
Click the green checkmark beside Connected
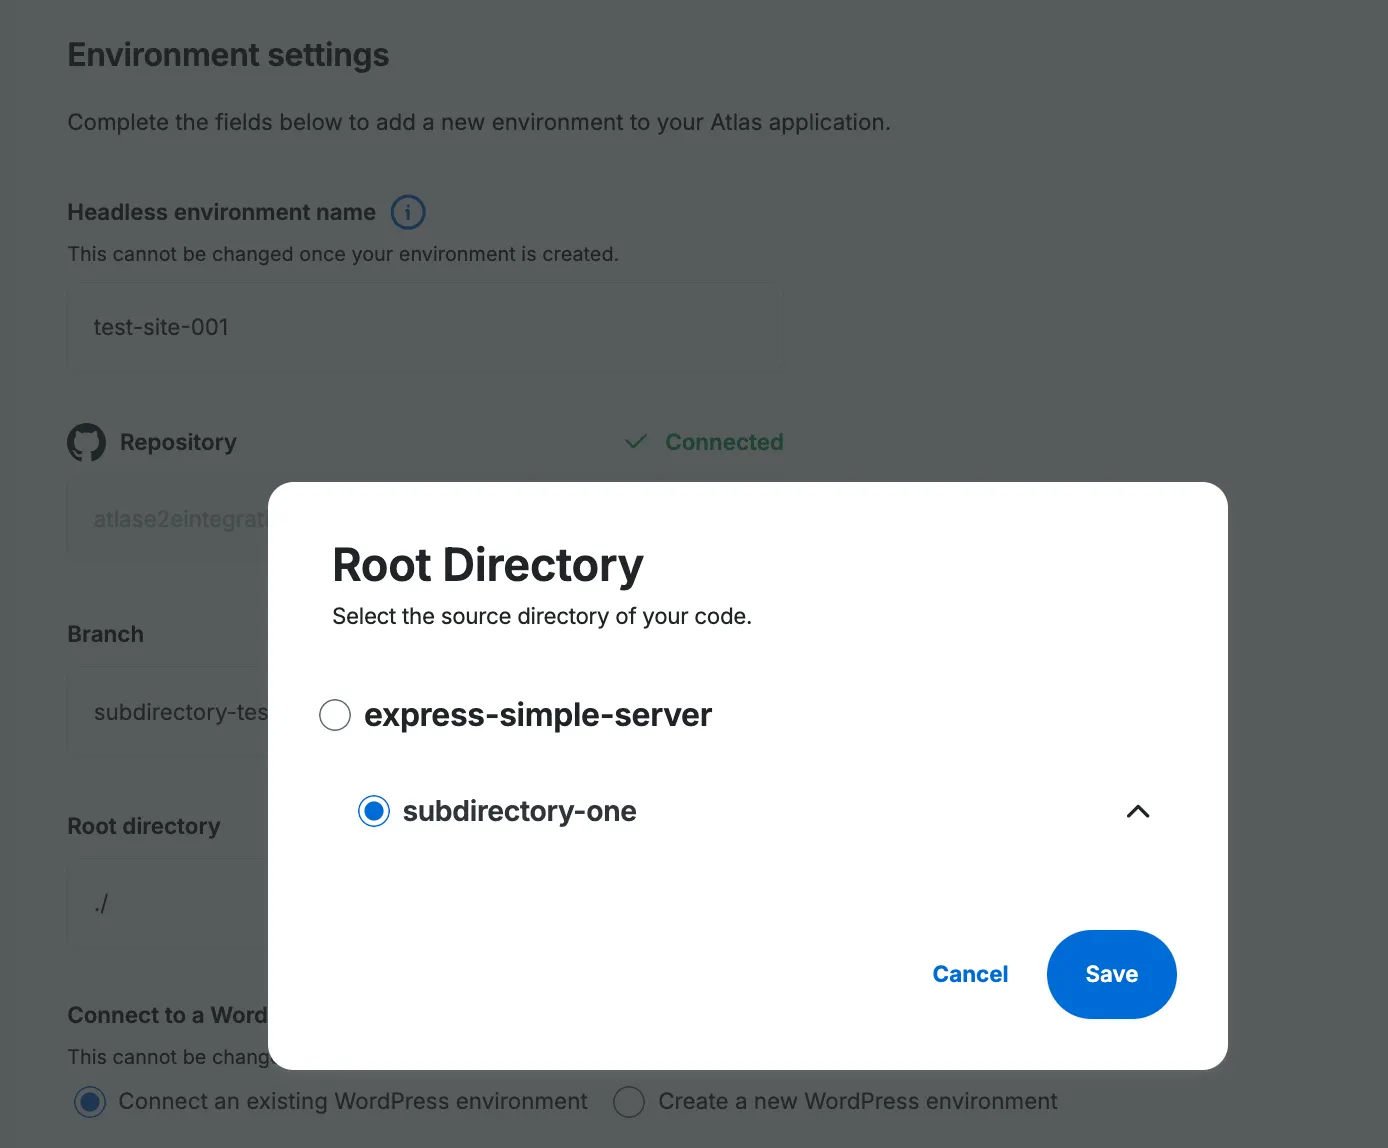635,442
